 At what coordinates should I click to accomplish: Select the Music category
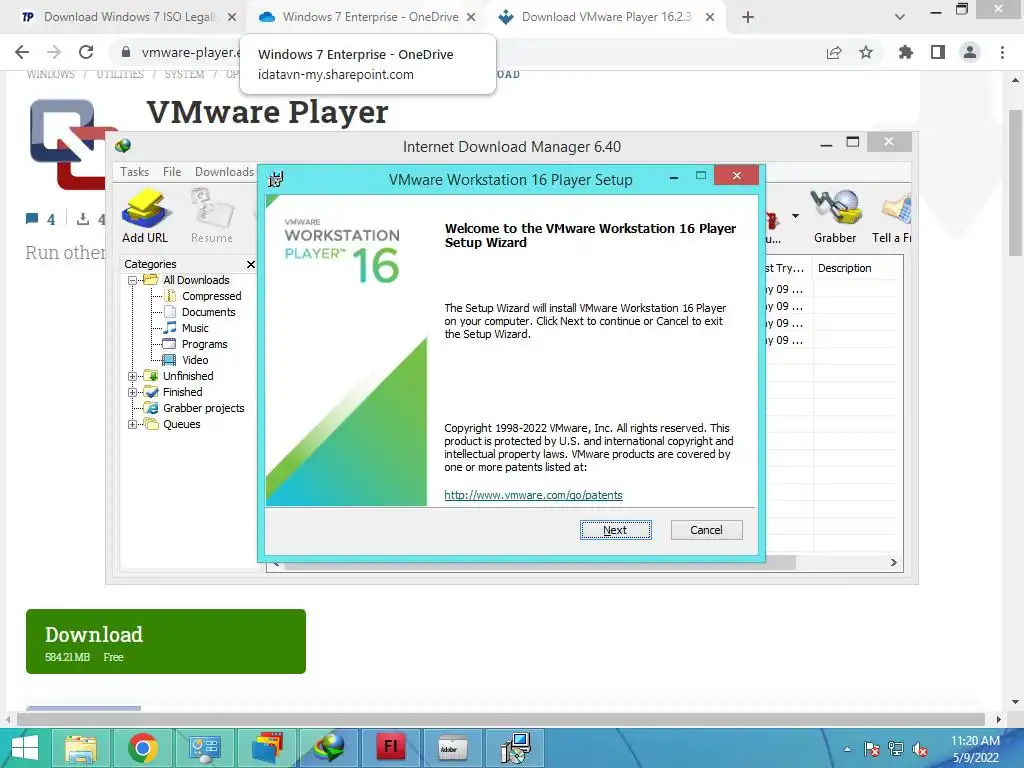(195, 328)
